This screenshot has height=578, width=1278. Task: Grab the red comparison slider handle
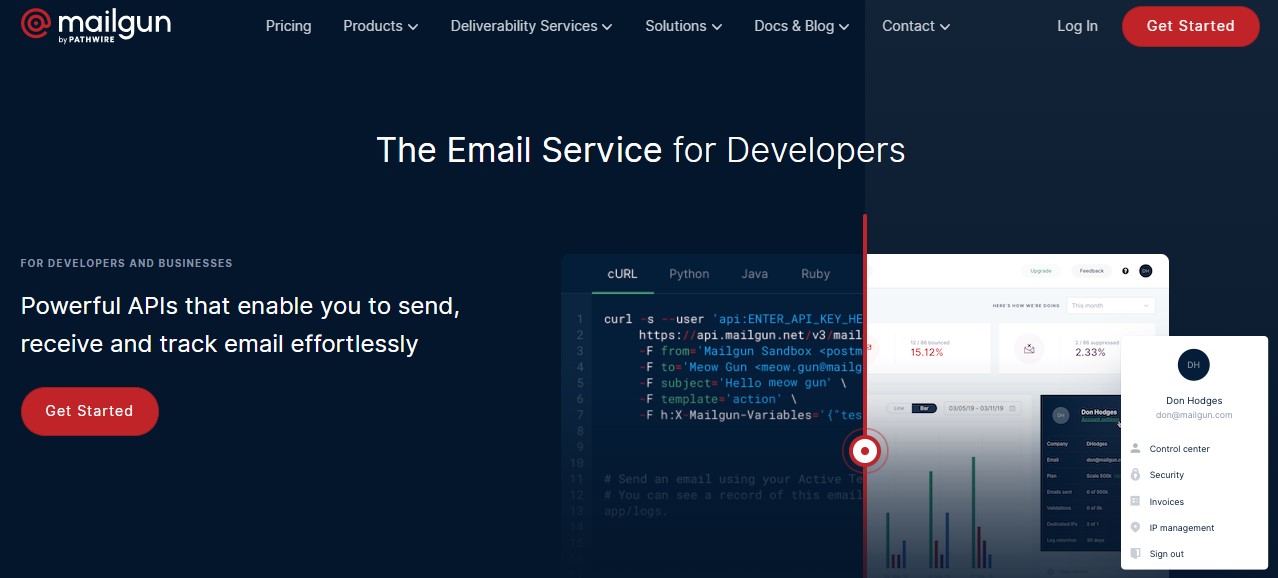point(864,451)
